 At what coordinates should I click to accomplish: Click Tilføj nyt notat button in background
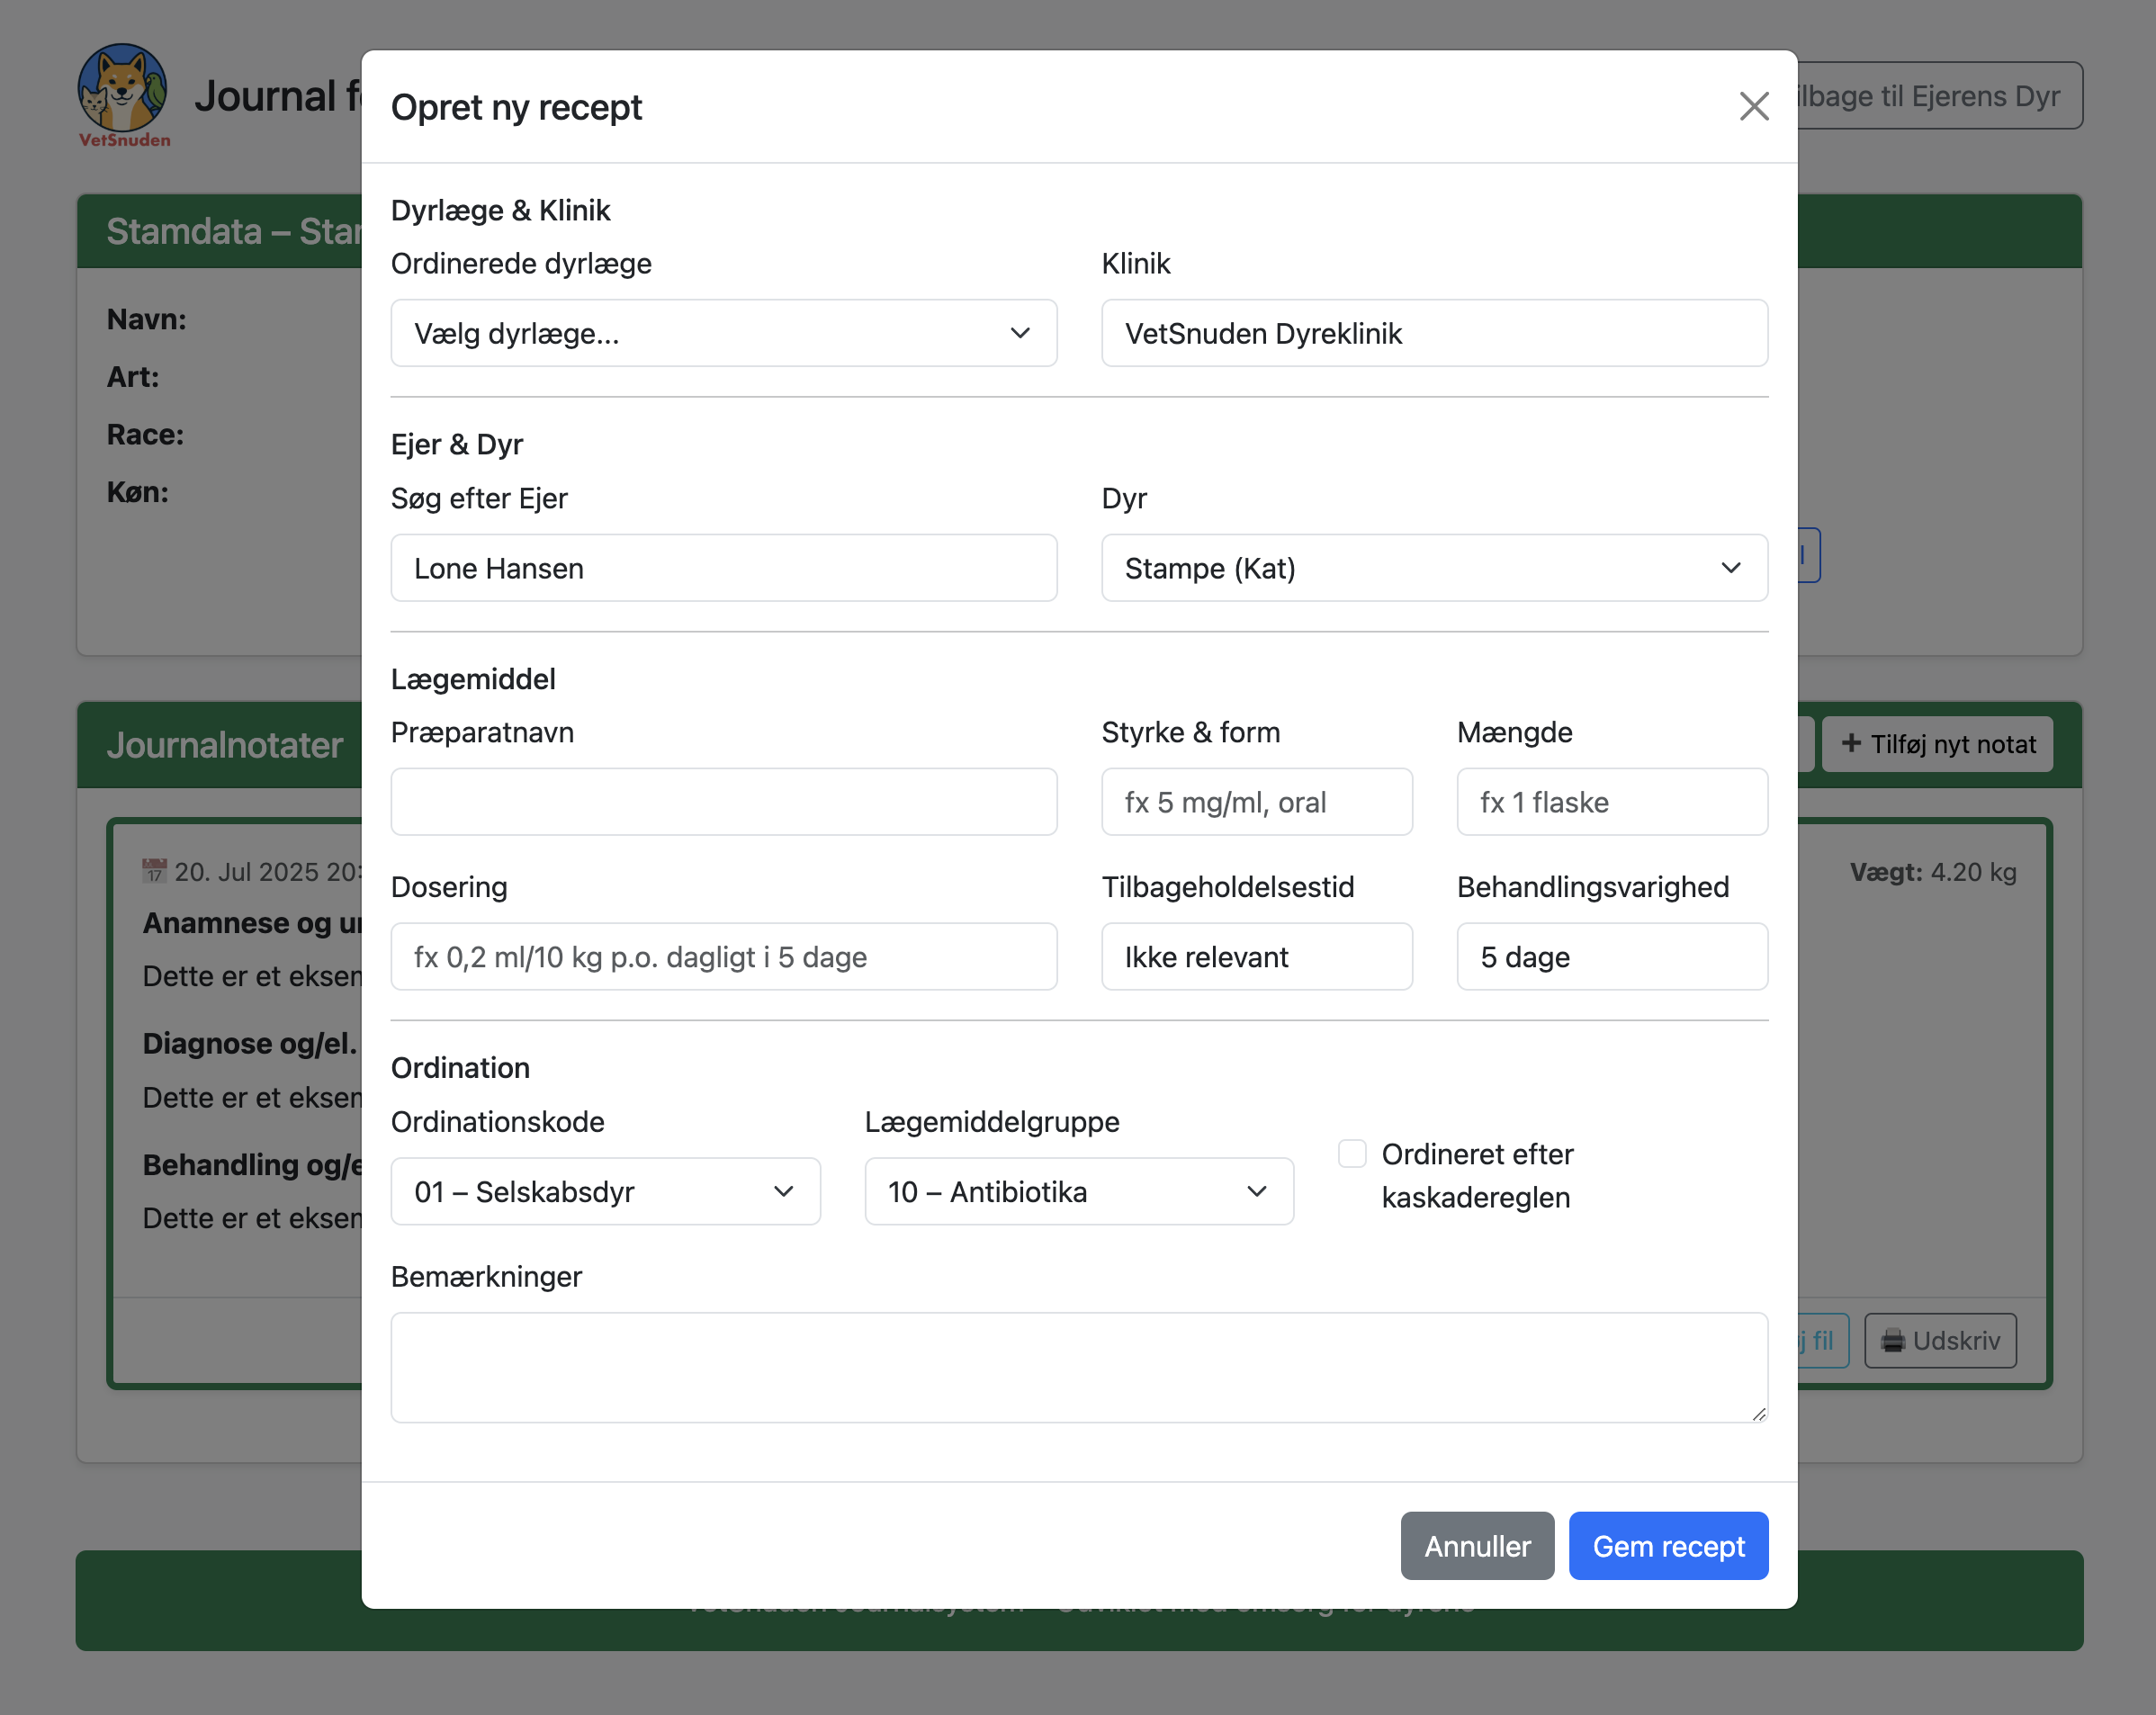pyautogui.click(x=1937, y=744)
